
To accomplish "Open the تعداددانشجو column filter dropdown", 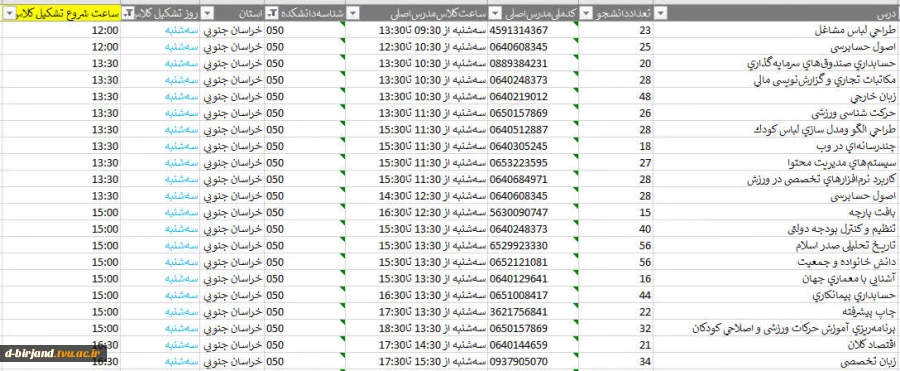I will click(x=586, y=13).
